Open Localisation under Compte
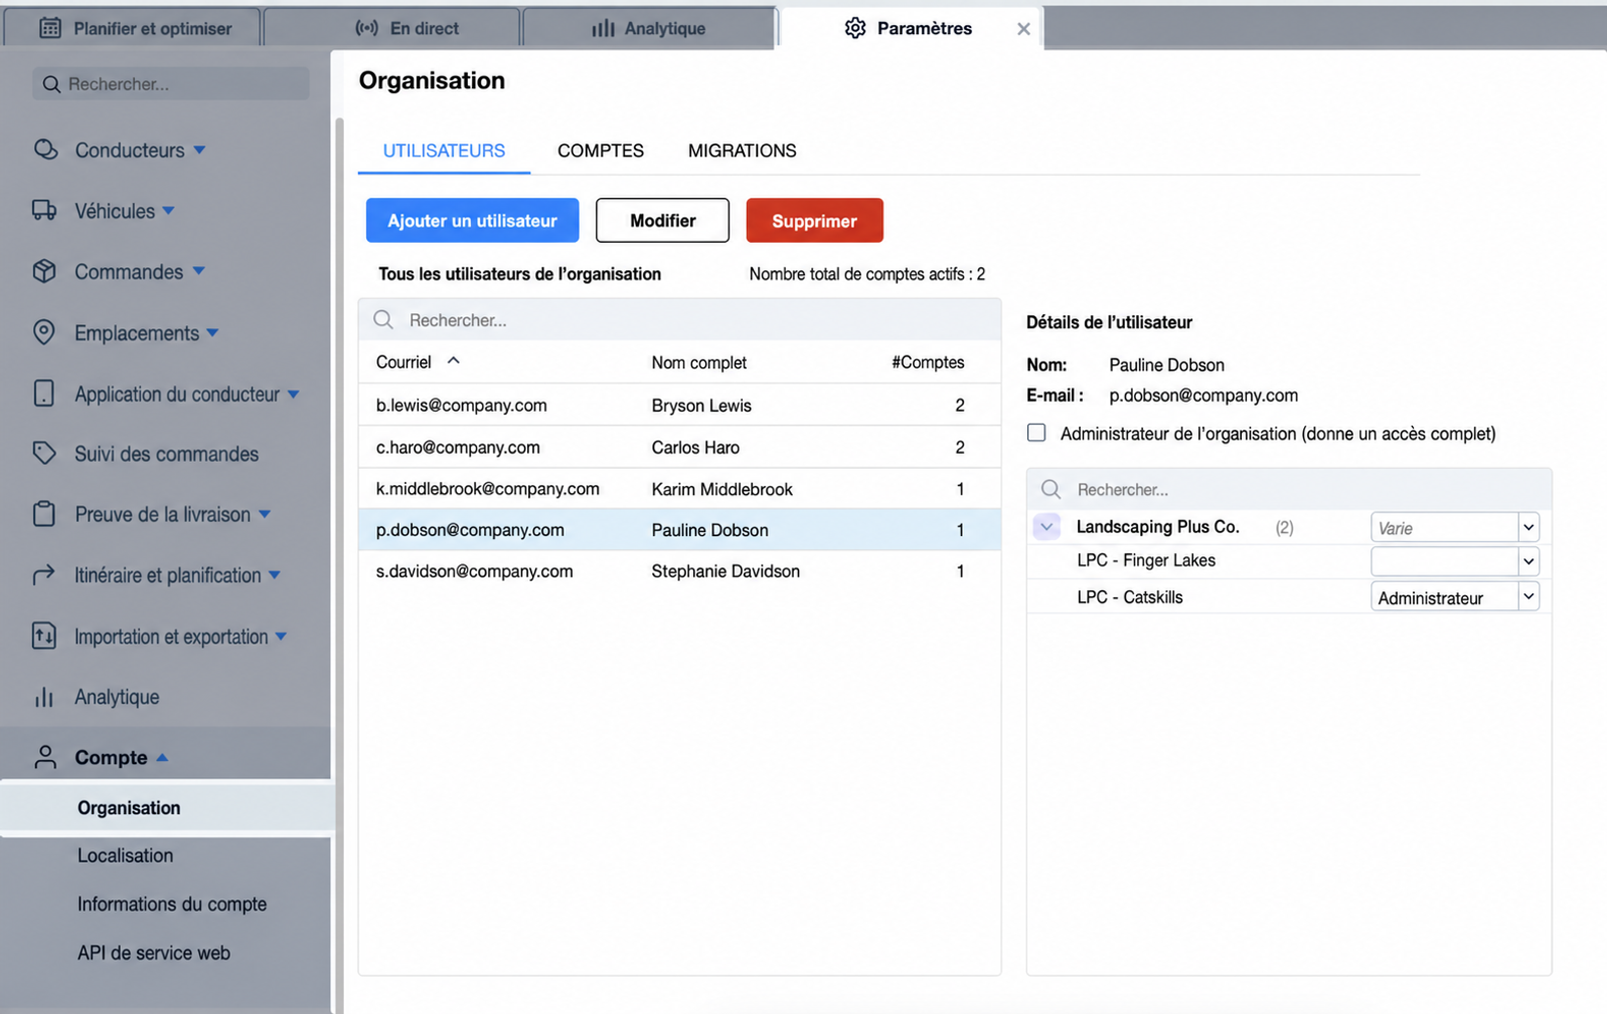This screenshot has height=1014, width=1607. (x=125, y=855)
